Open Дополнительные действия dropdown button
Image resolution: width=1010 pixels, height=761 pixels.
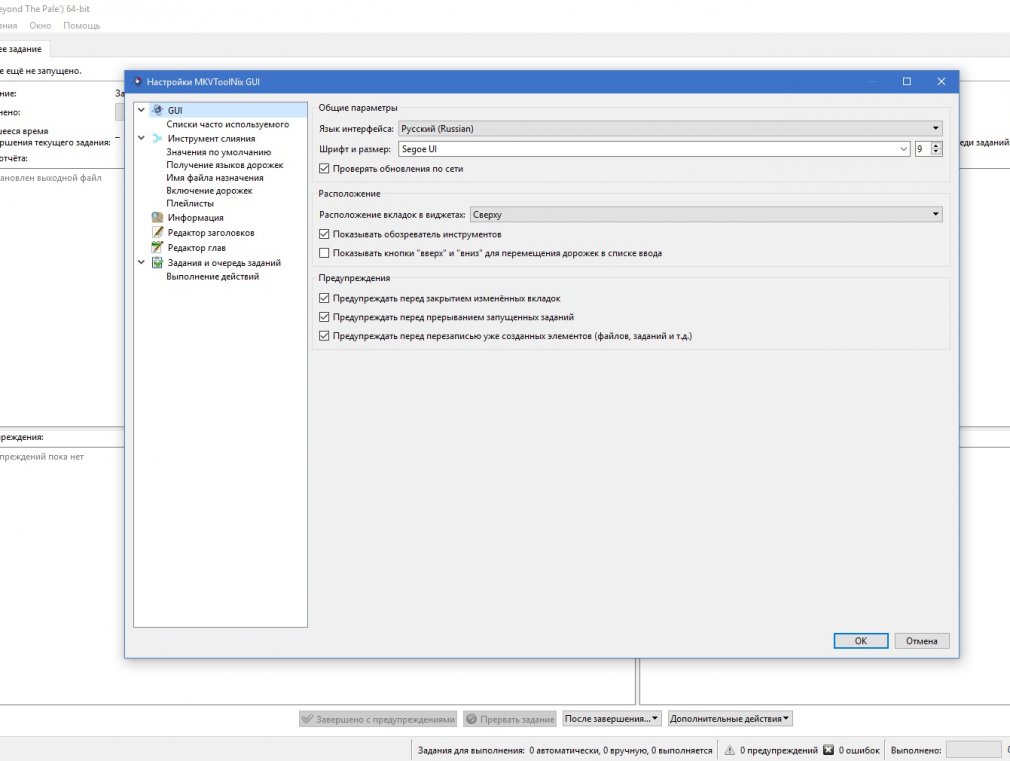click(730, 718)
